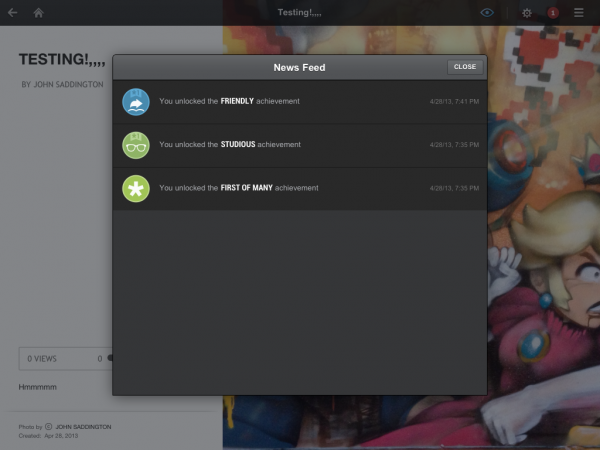Select the Studious glasses badge icon

(x=136, y=145)
